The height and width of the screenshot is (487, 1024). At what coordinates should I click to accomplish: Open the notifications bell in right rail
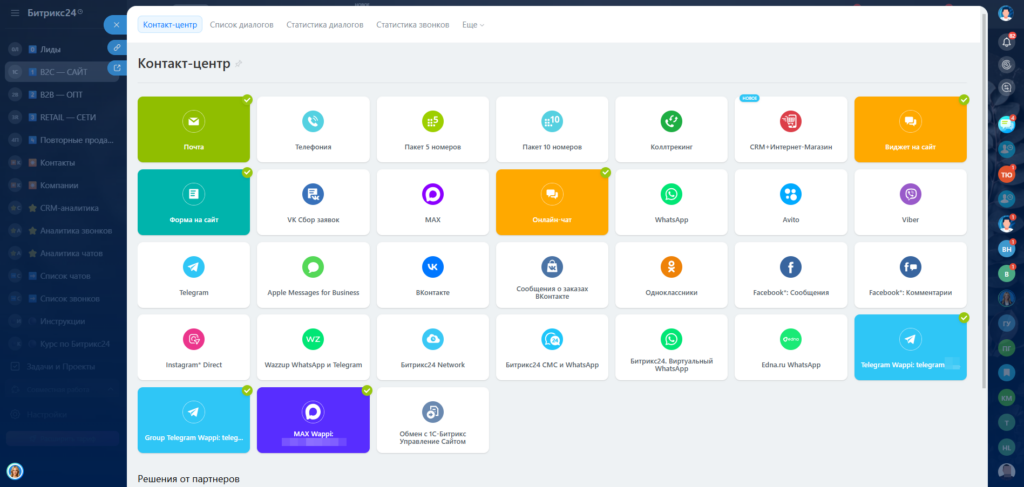1006,42
